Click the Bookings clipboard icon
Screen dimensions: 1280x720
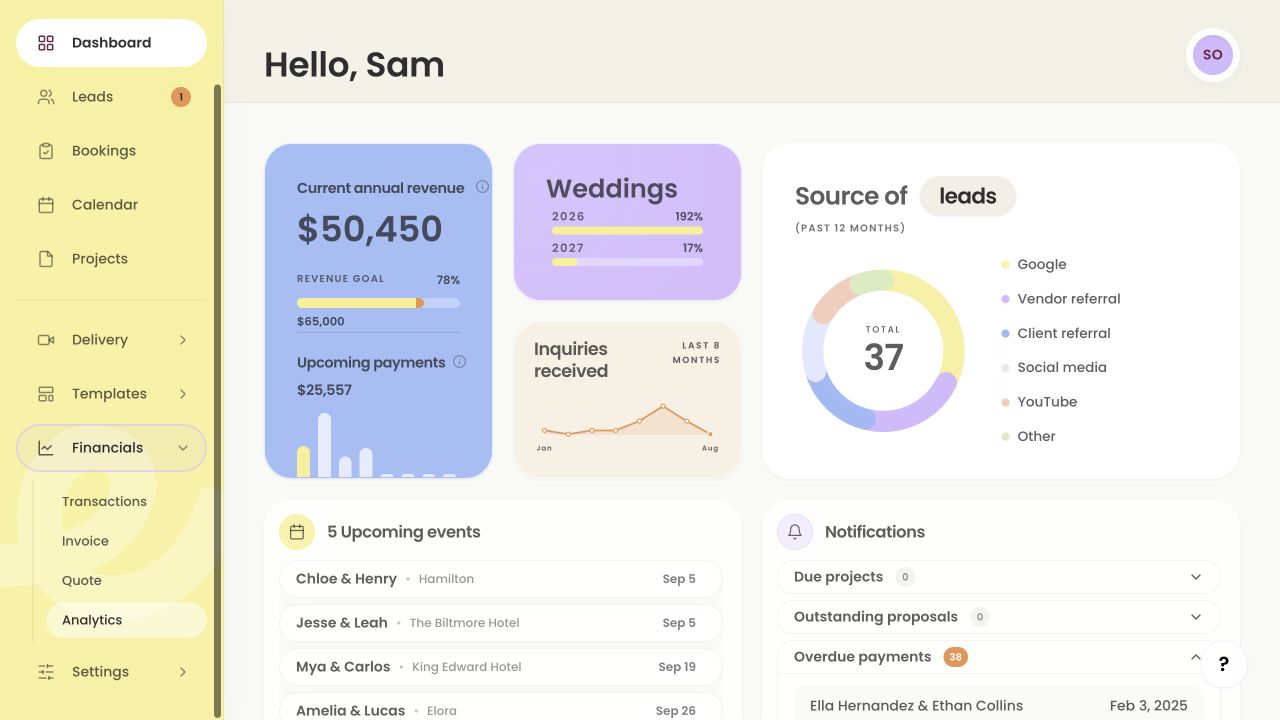pyautogui.click(x=46, y=151)
